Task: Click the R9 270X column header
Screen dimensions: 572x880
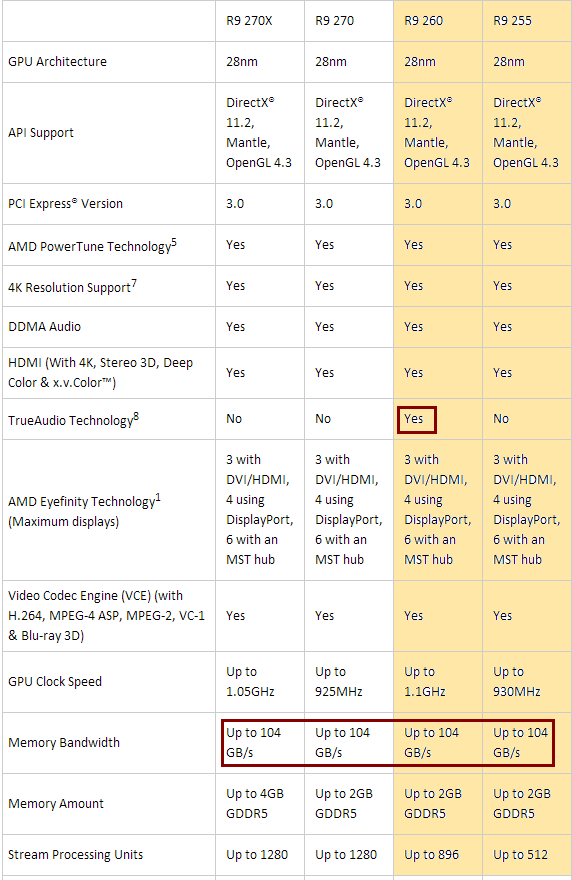Action: click(249, 21)
